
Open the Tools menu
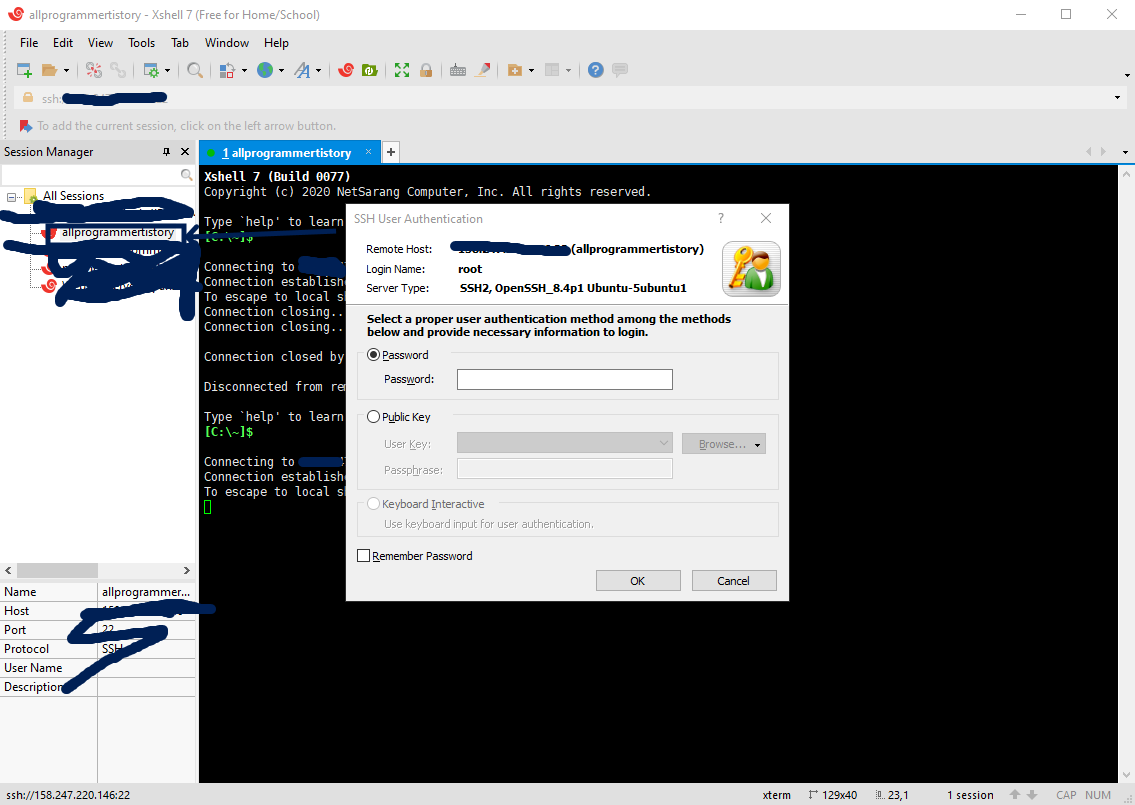click(141, 43)
